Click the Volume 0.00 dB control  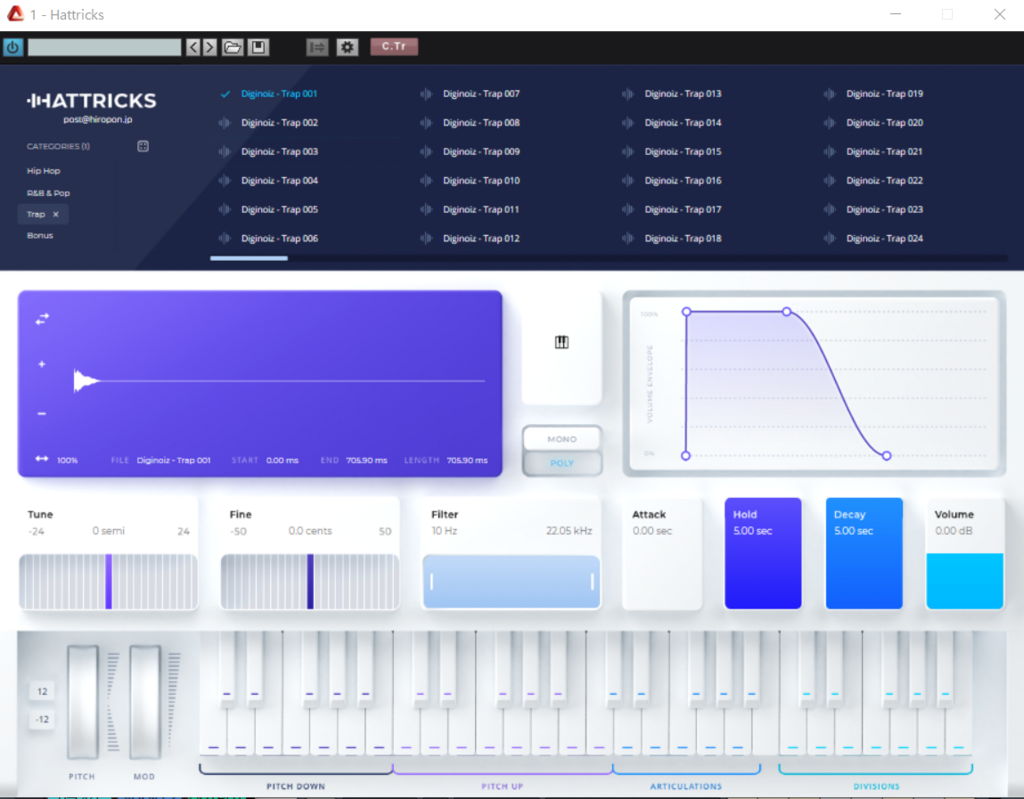click(x=965, y=554)
